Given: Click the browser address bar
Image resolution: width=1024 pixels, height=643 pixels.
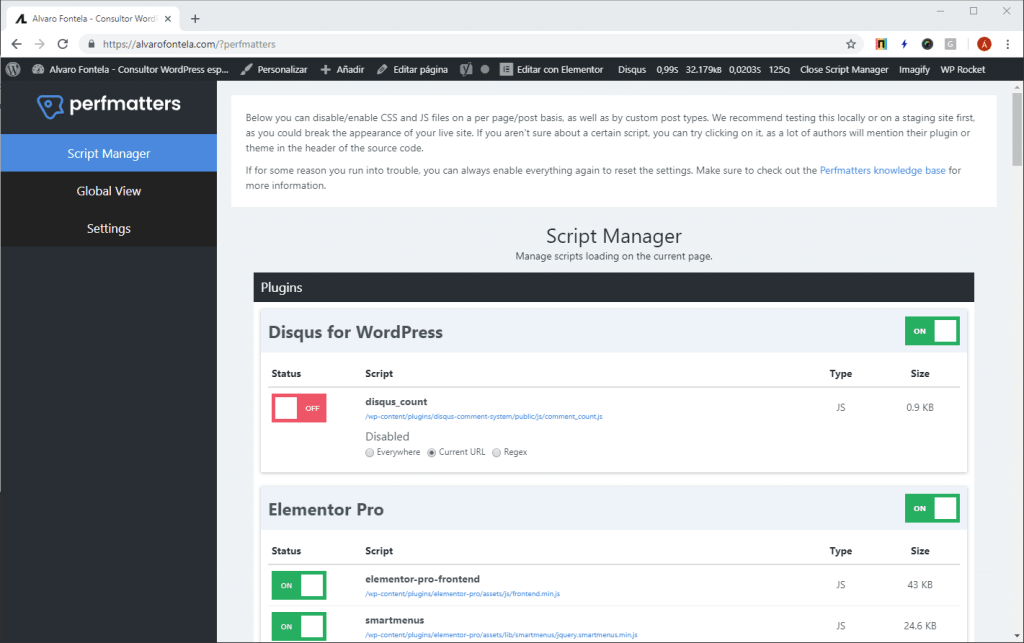Looking at the screenshot, I should (x=450, y=44).
